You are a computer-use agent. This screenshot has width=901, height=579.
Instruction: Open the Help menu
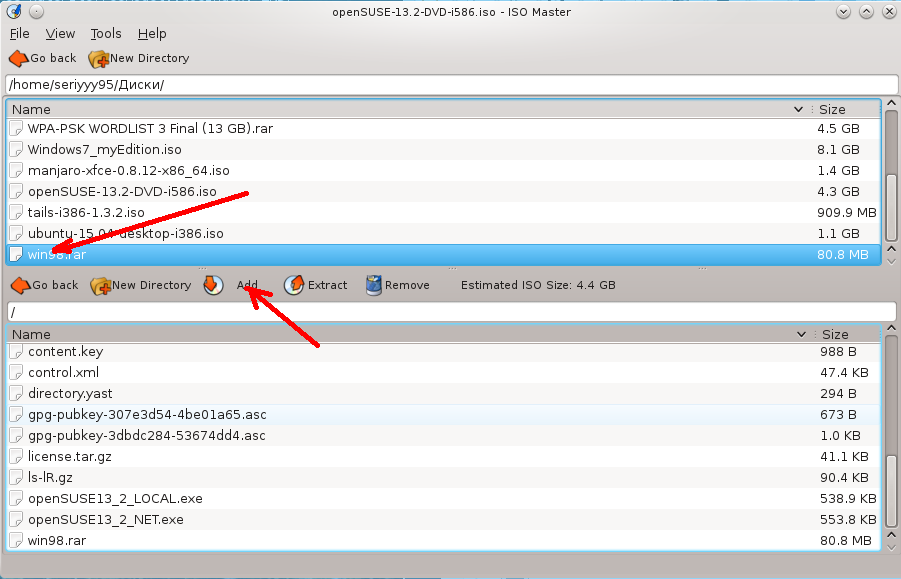pyautogui.click(x=152, y=33)
